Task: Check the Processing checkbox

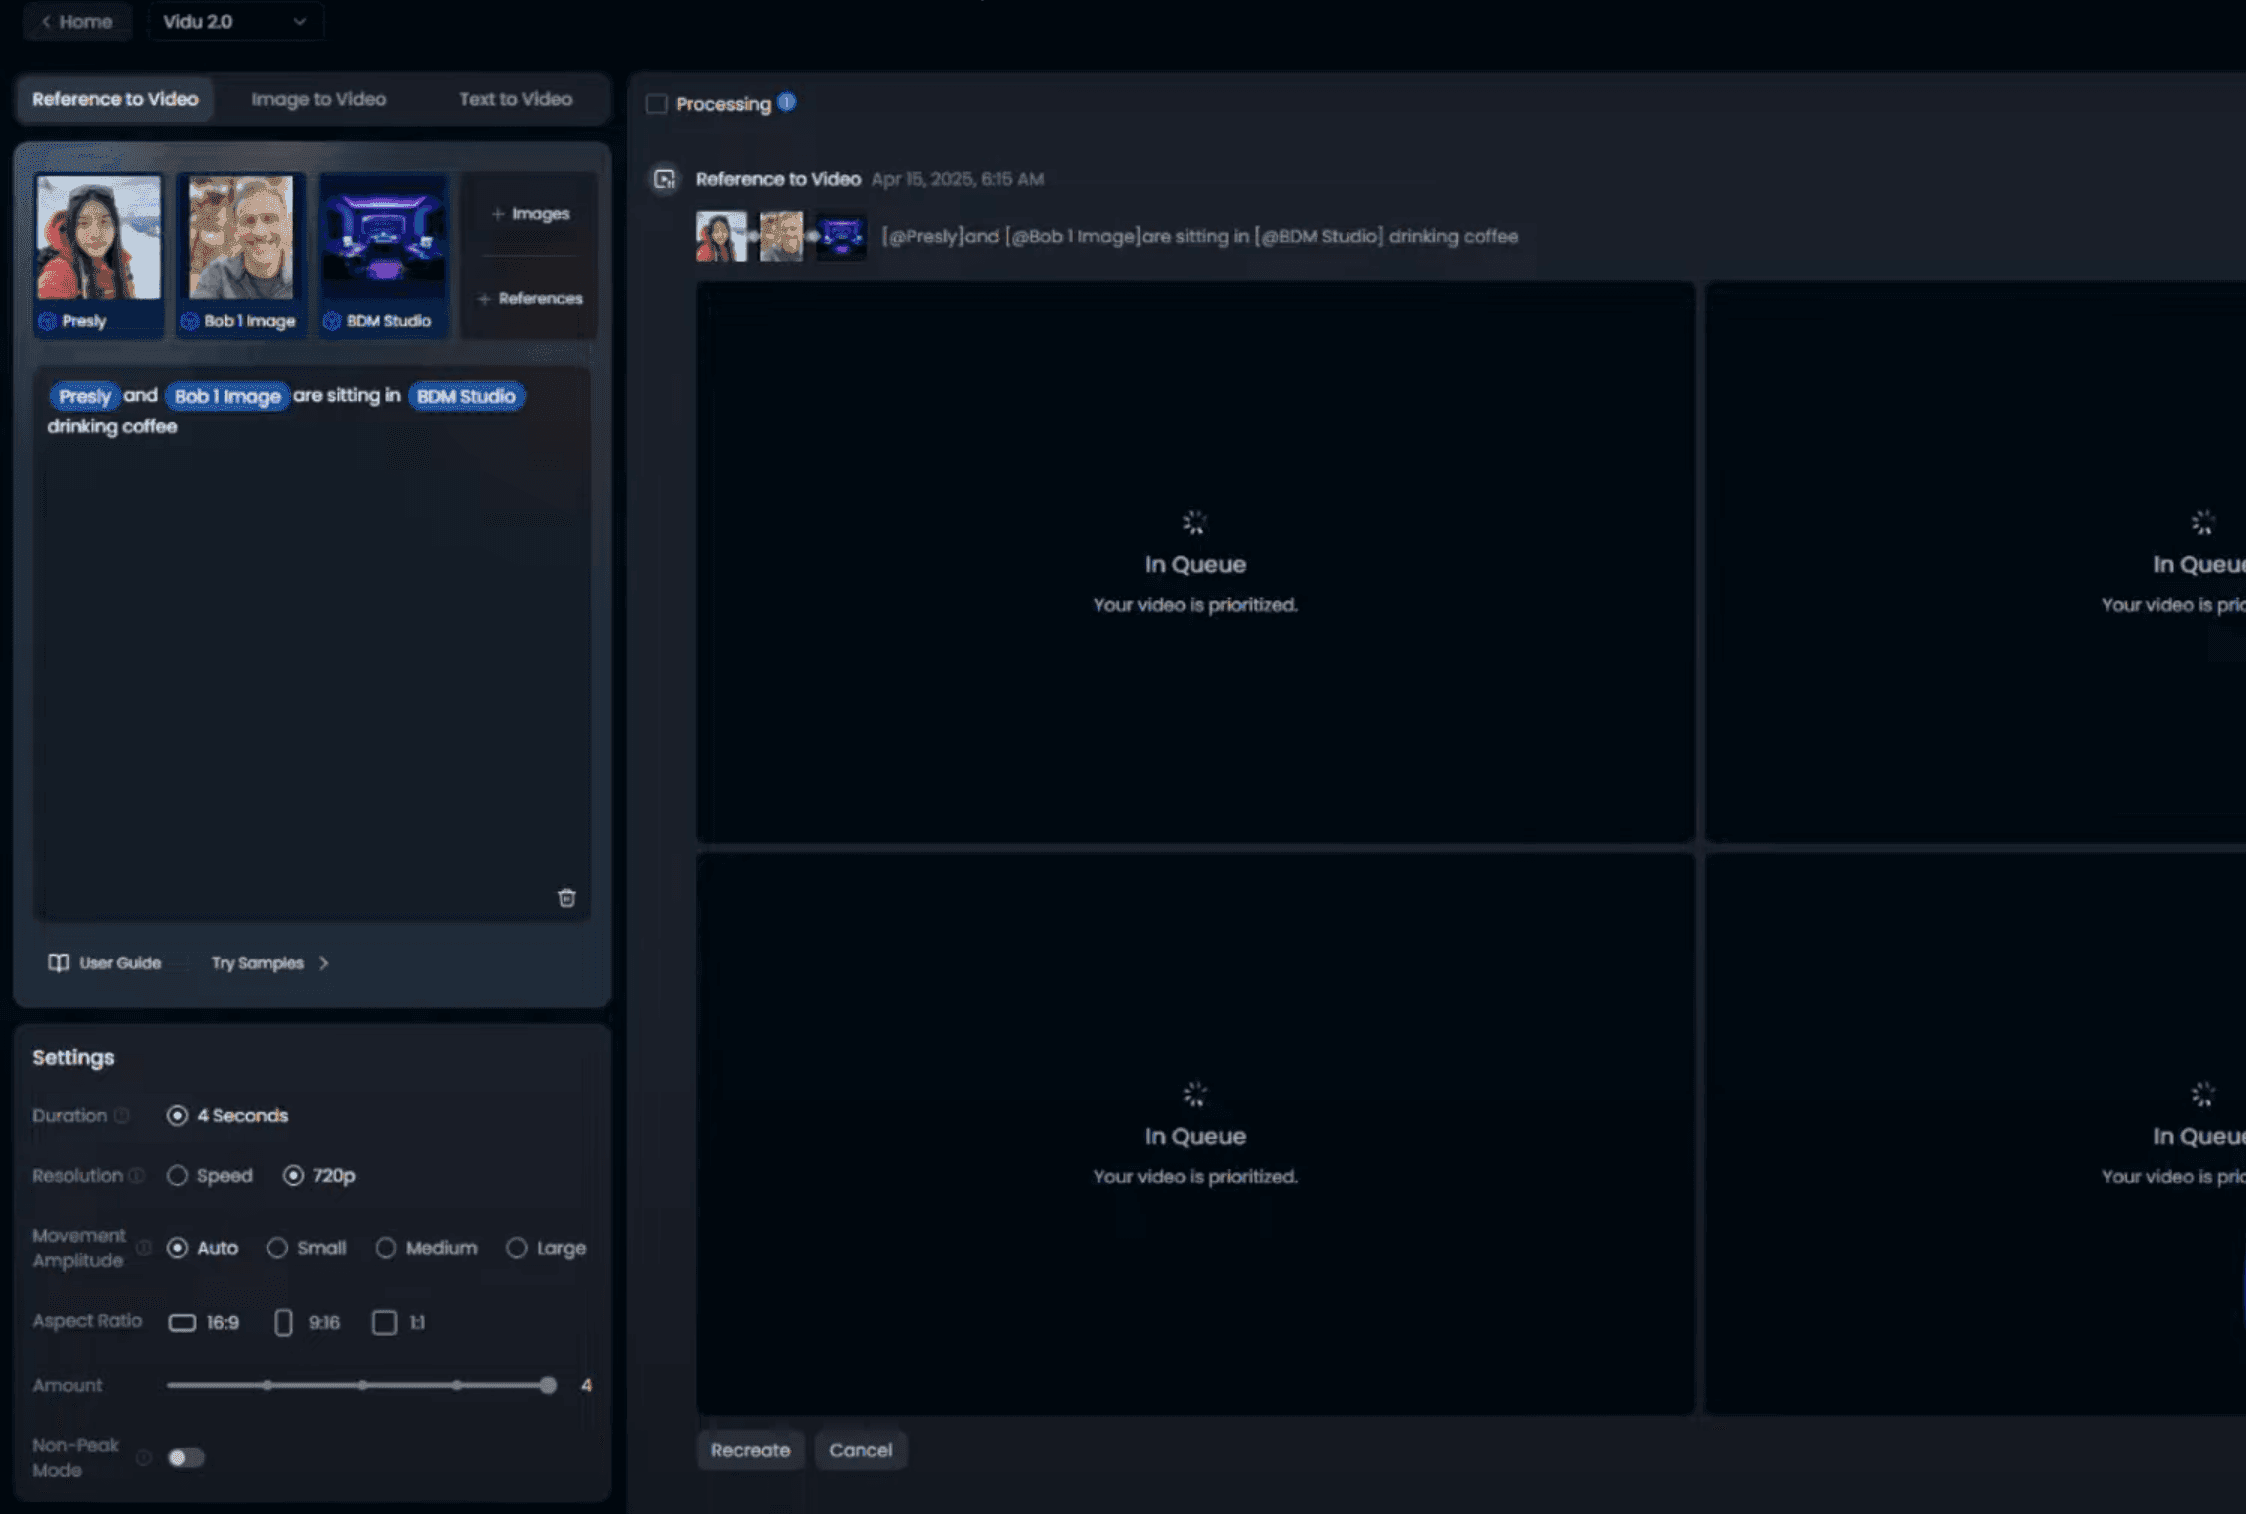Action: click(x=657, y=104)
